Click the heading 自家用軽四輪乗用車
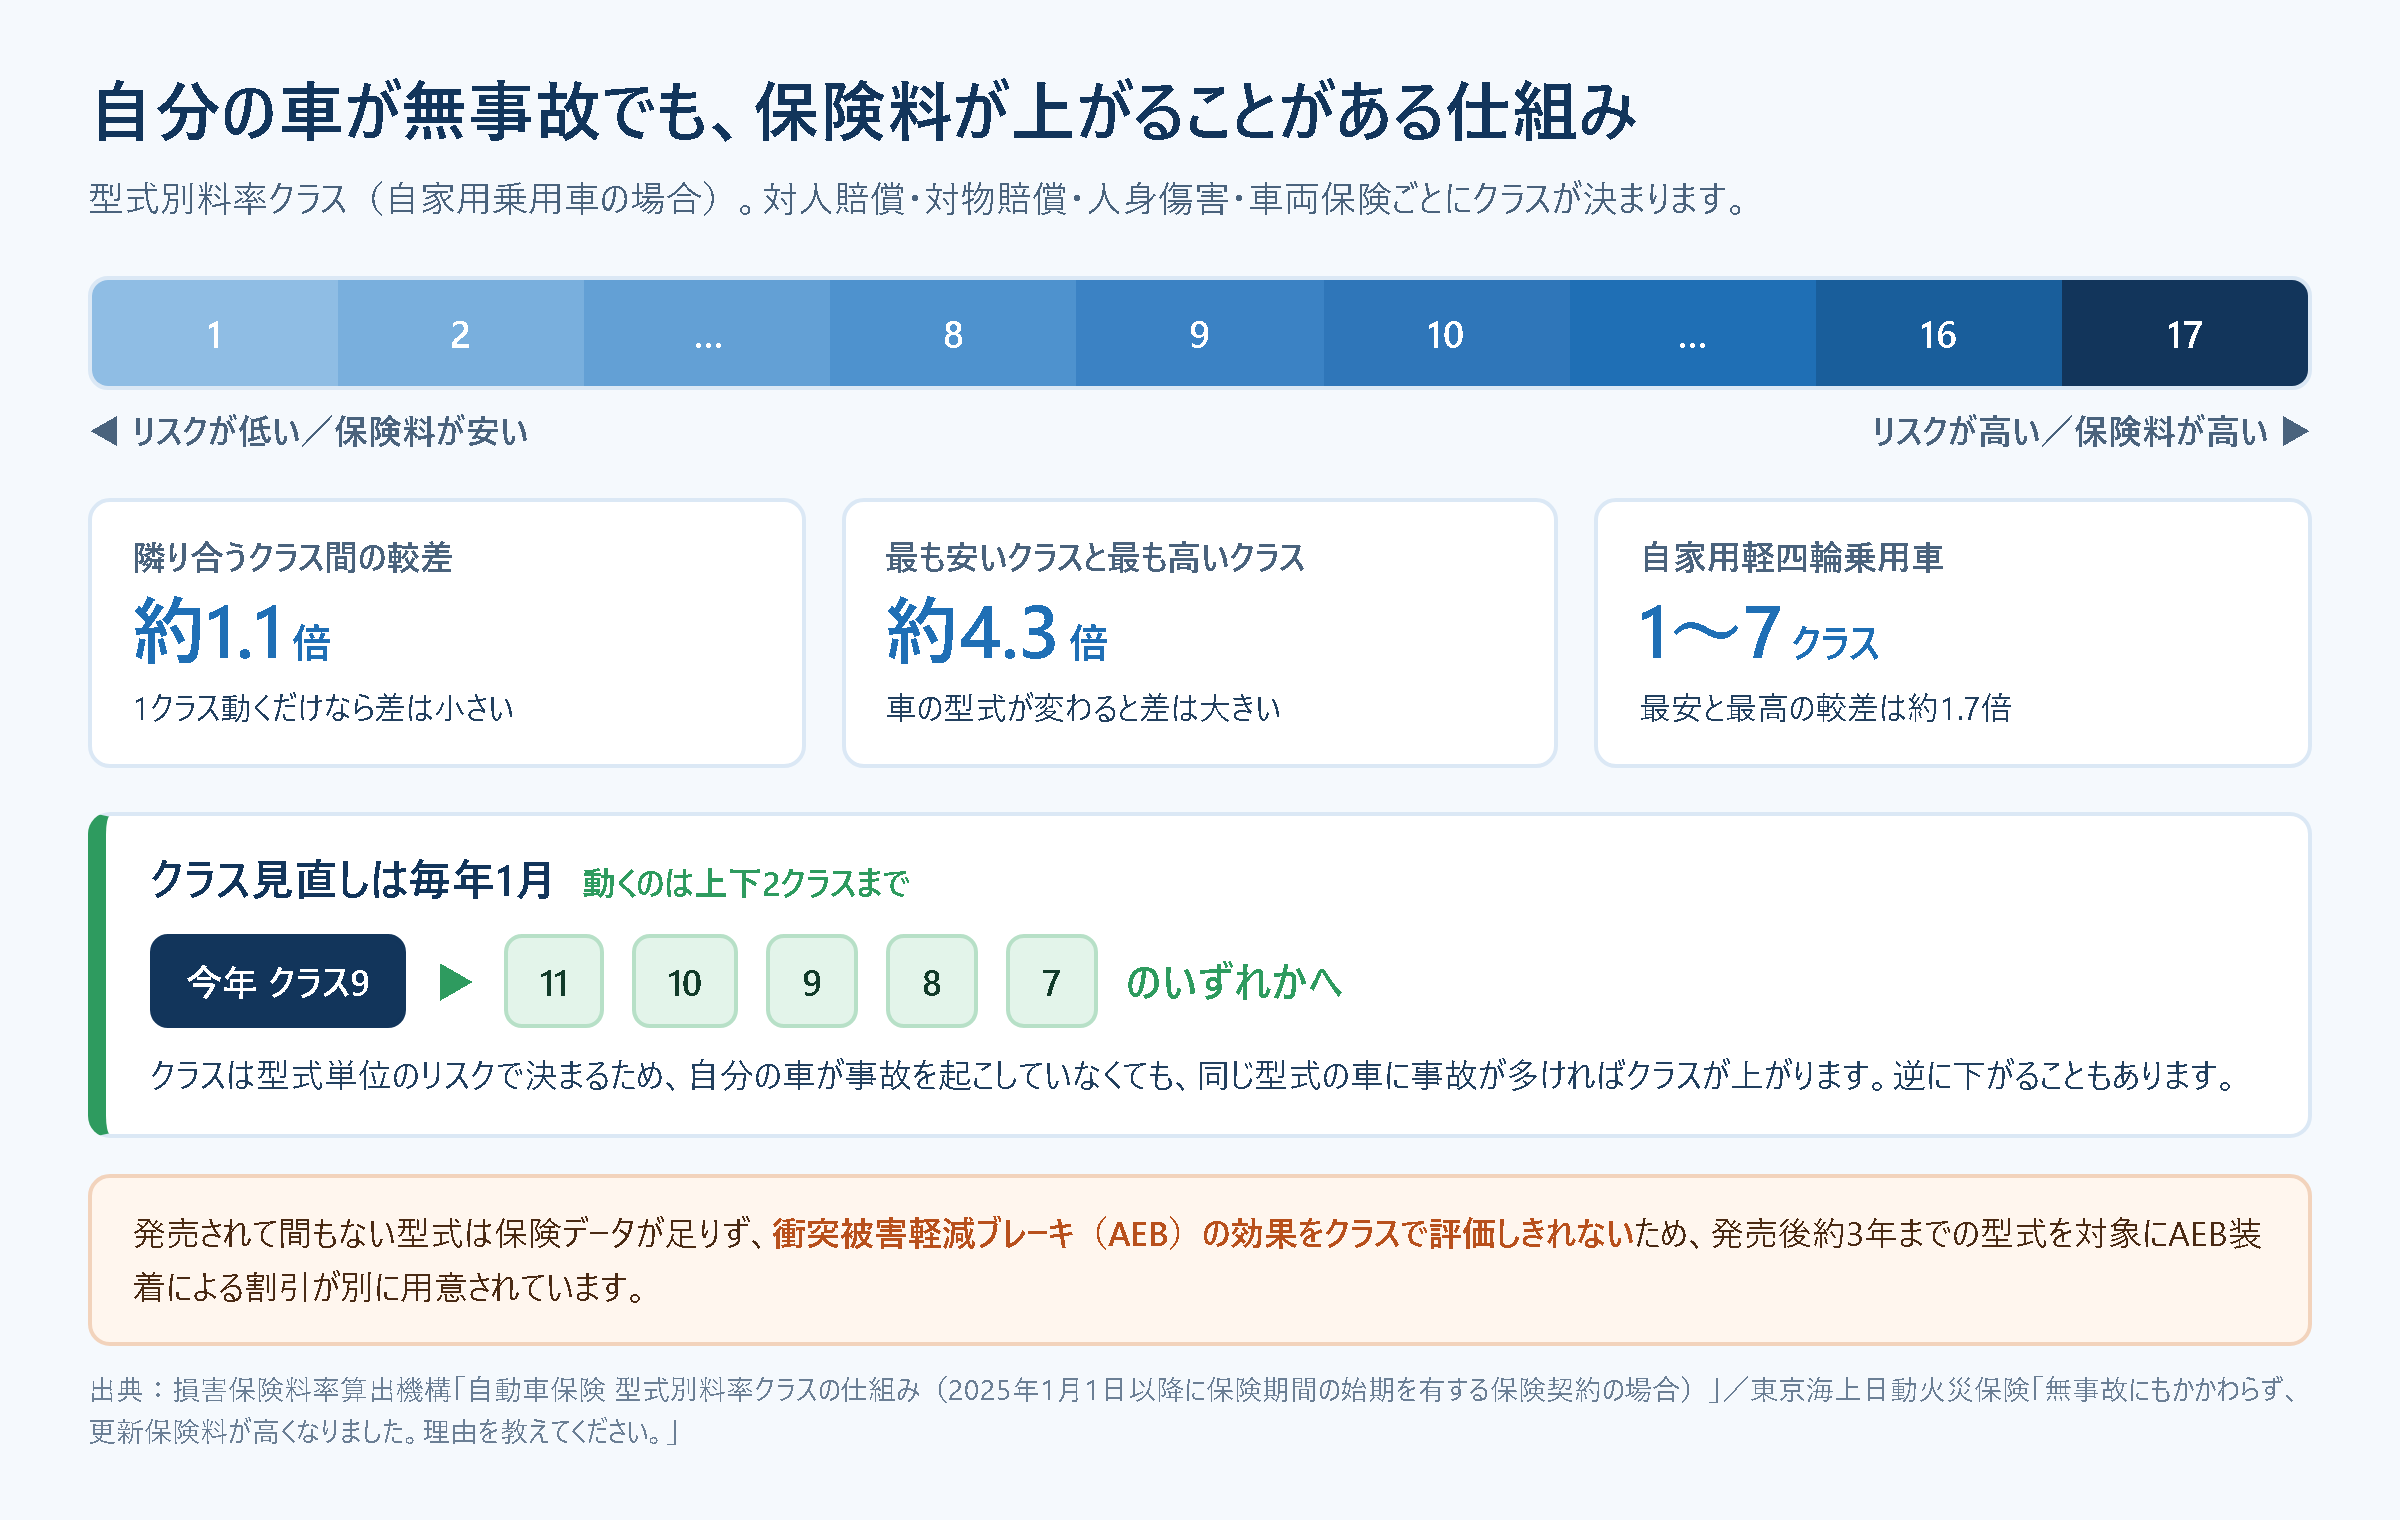Image resolution: width=2400 pixels, height=1520 pixels. tap(1791, 557)
